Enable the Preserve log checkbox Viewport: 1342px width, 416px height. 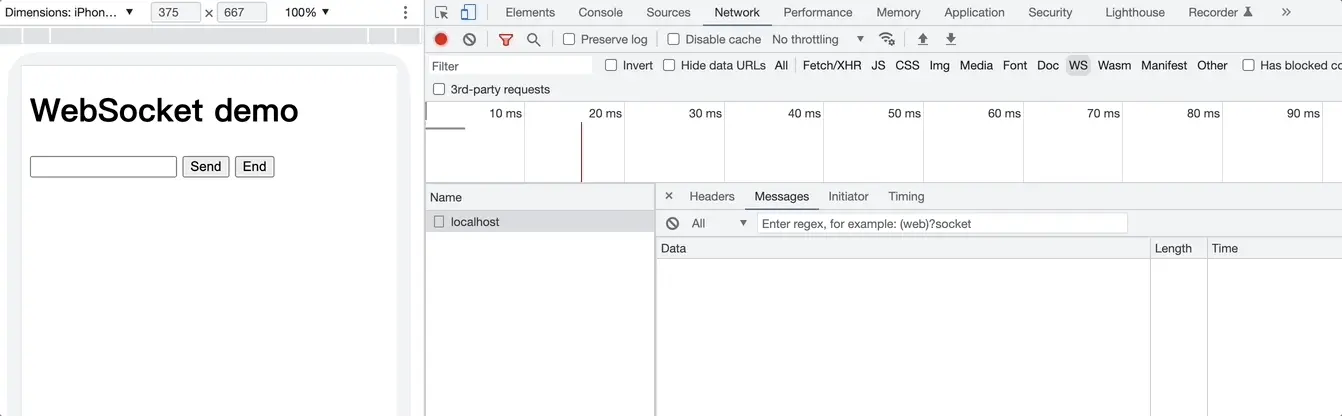(569, 39)
